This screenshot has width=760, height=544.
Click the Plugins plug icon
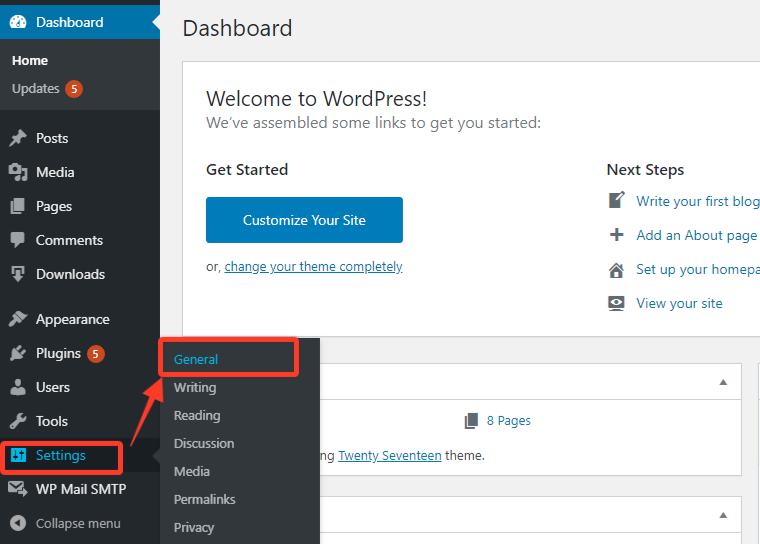pos(18,353)
